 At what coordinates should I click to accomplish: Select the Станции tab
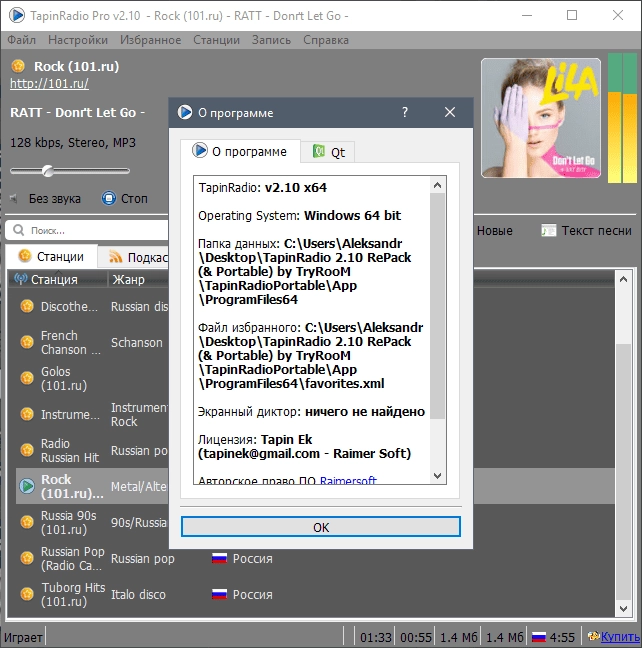52,257
